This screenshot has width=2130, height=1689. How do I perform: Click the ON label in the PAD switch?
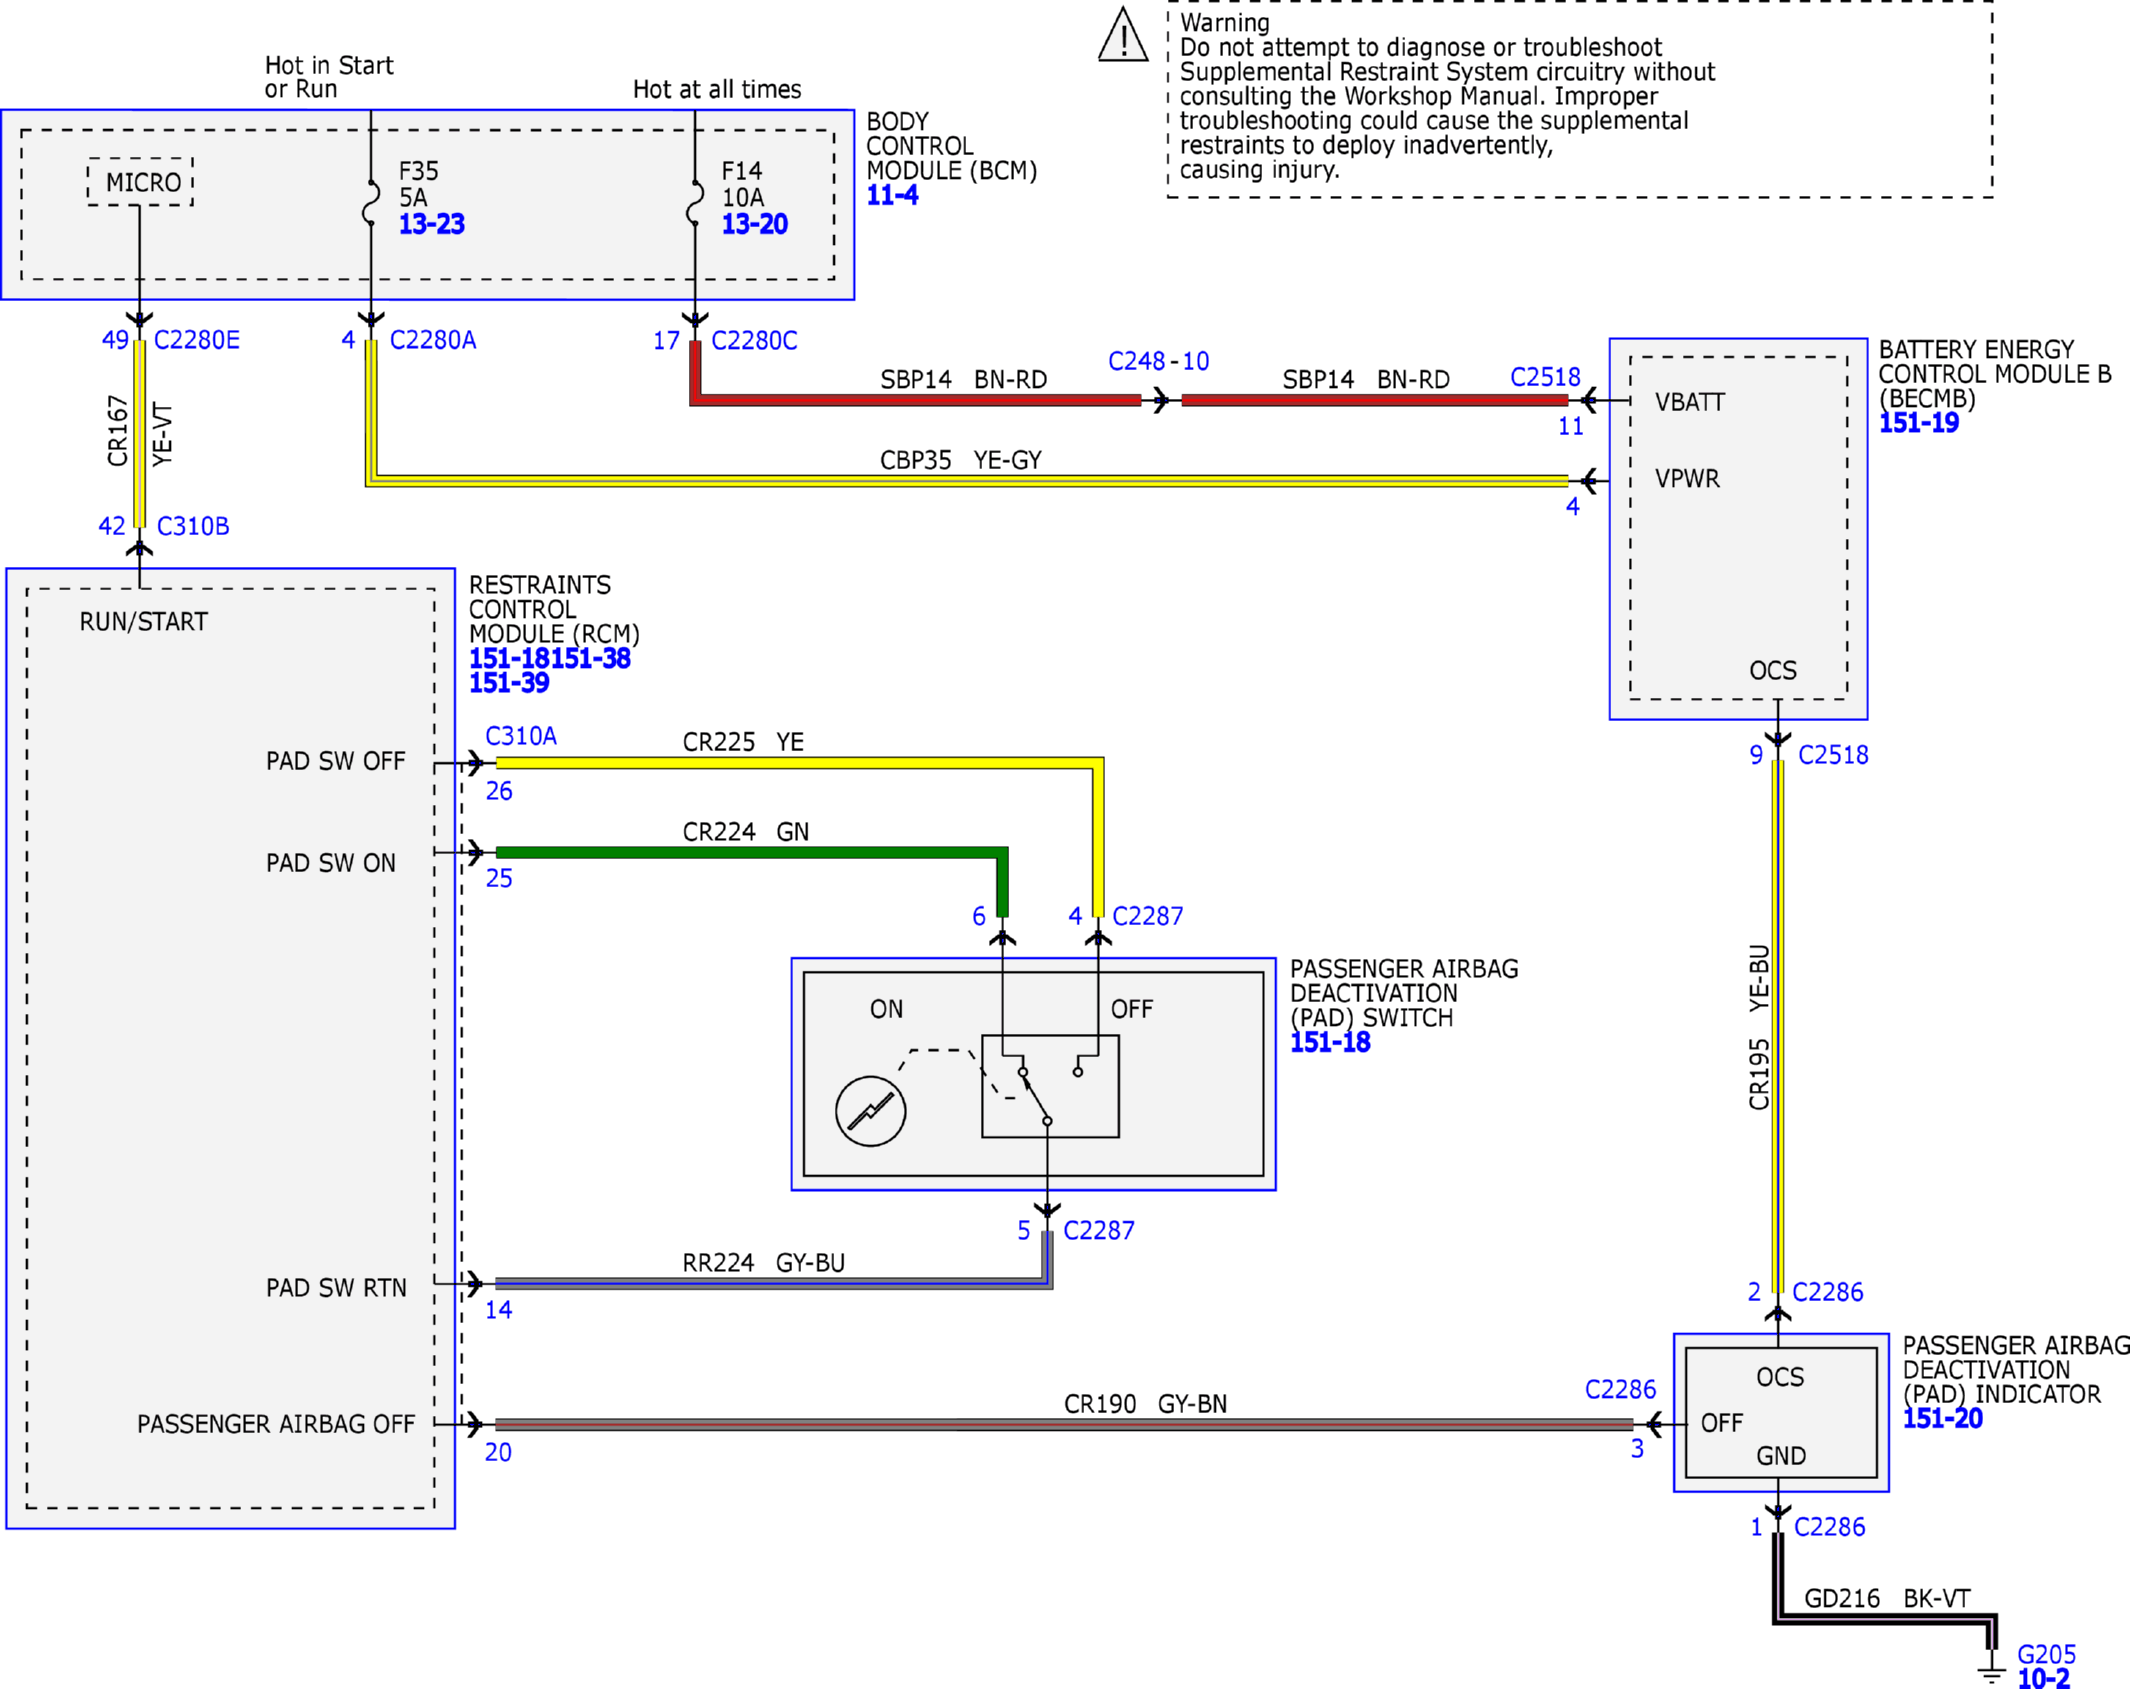pyautogui.click(x=886, y=1009)
